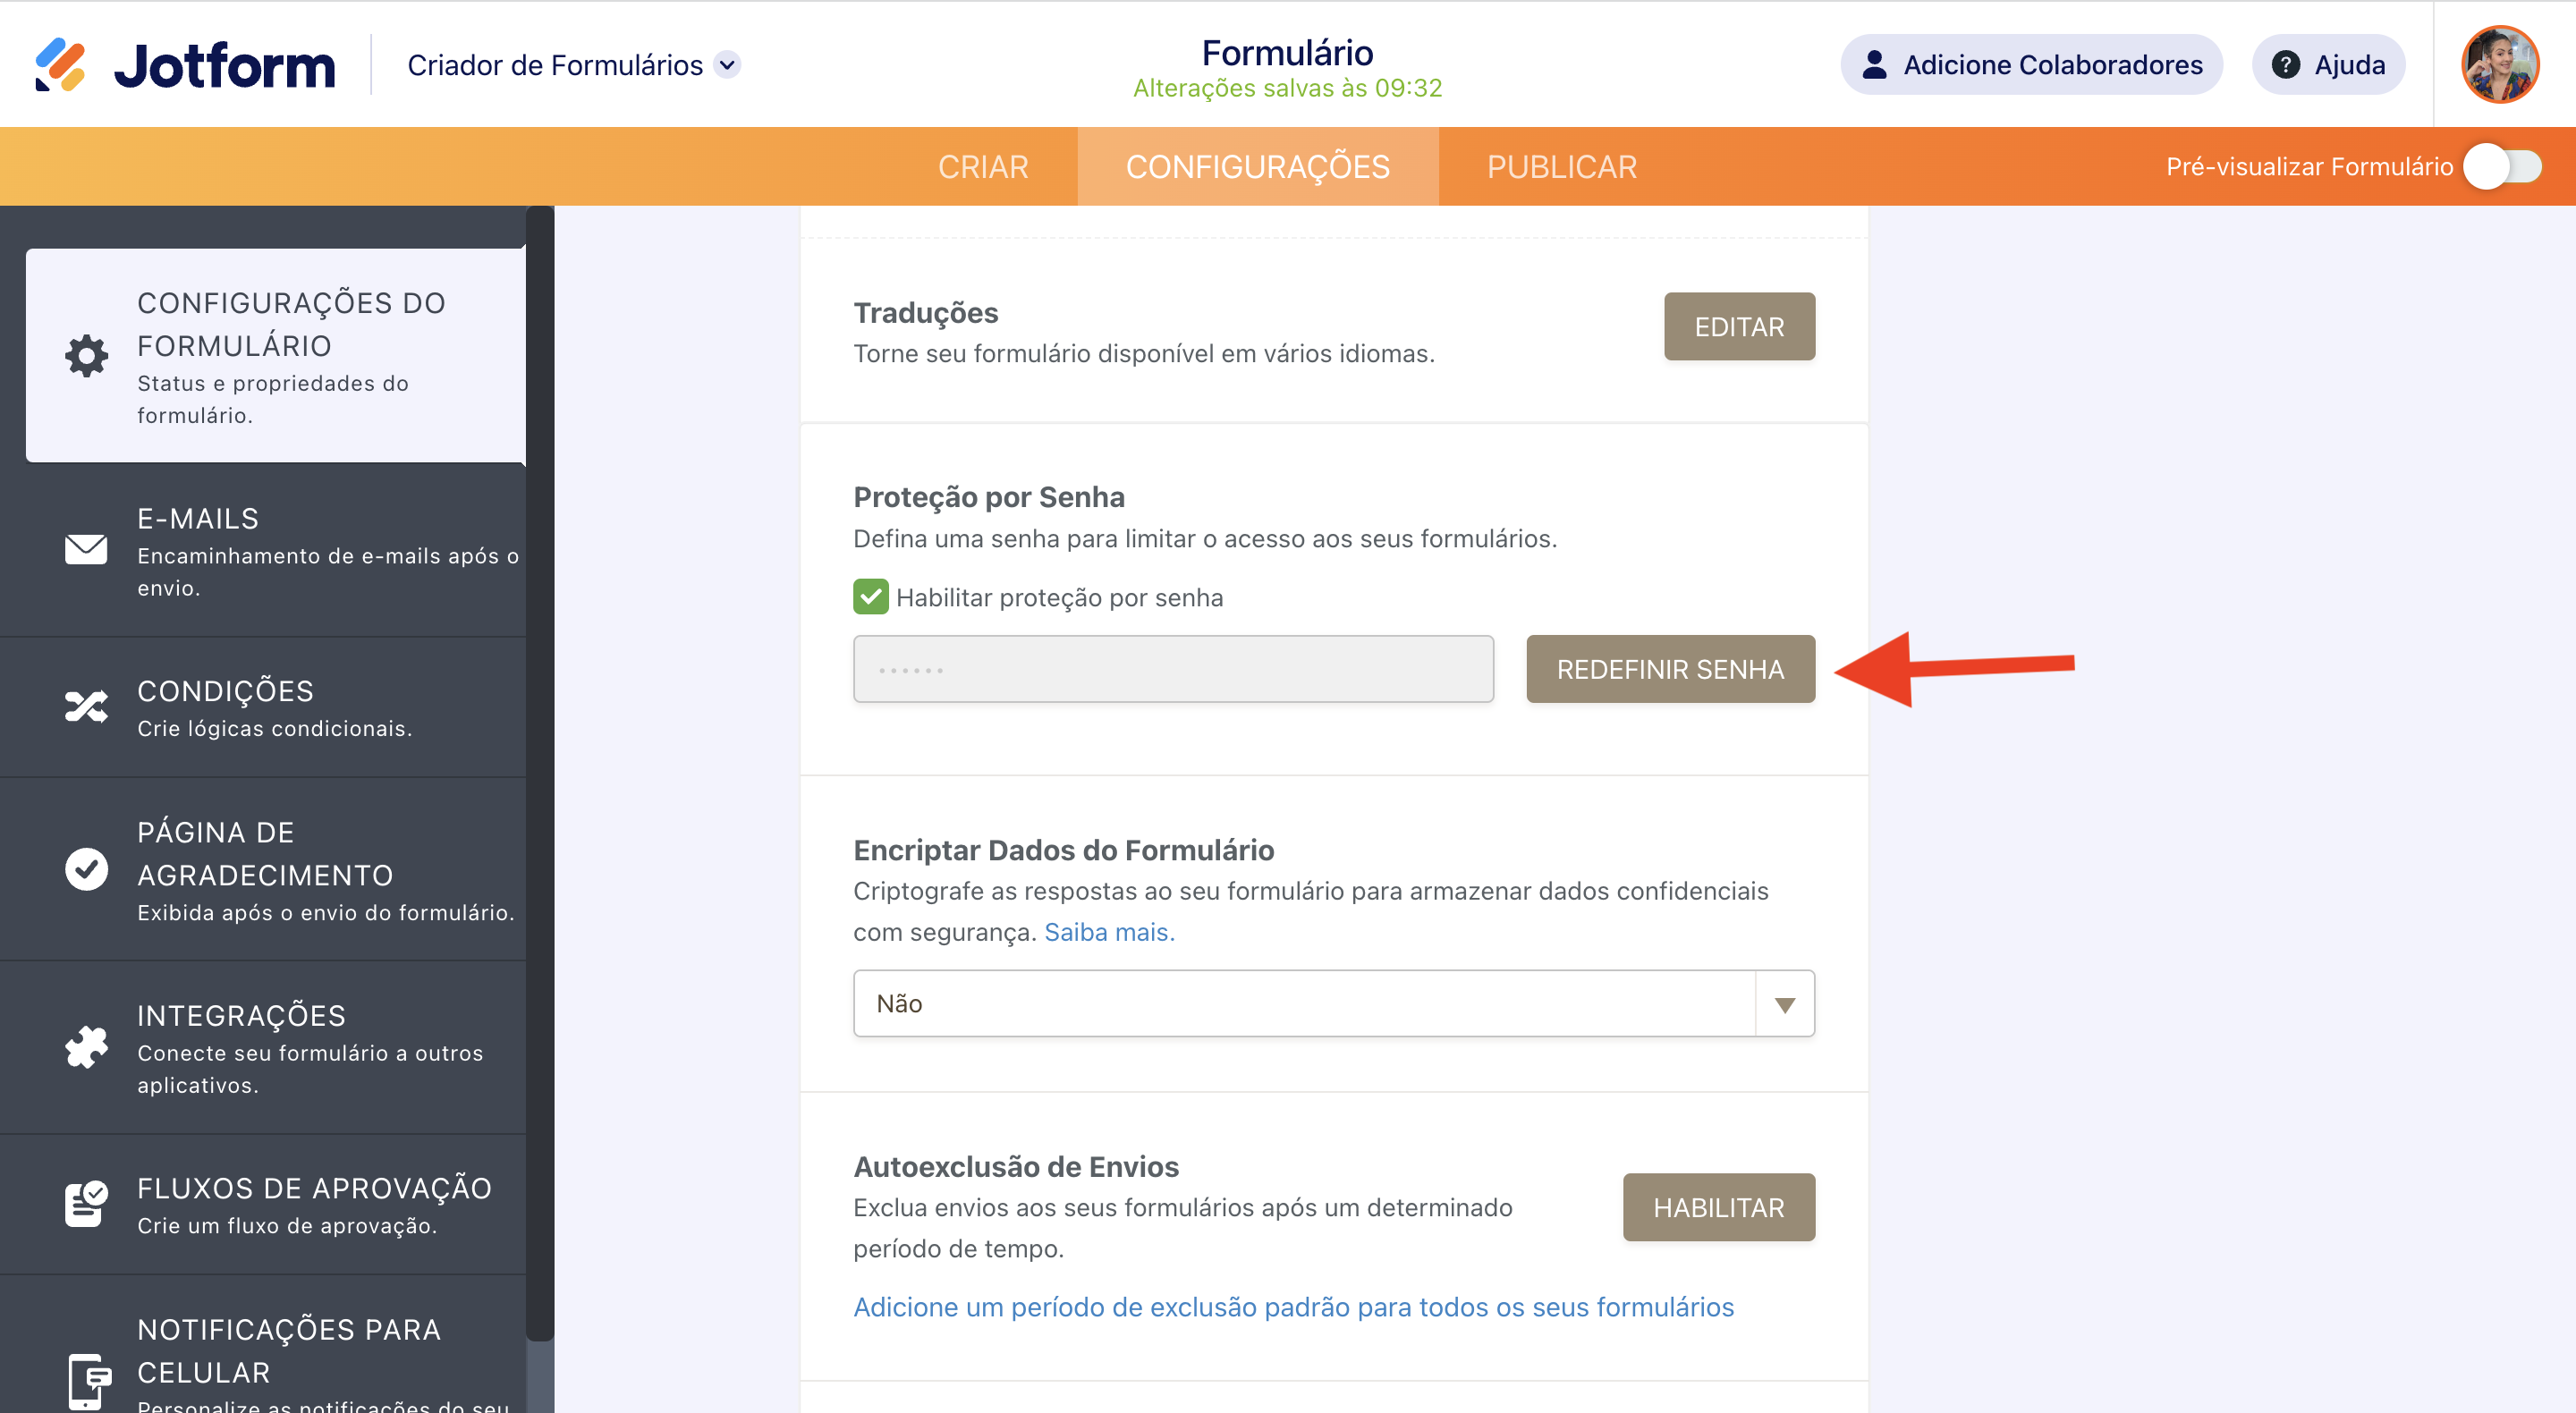Click the REDEFINIR SENHA button
2576x1413 pixels.
point(1669,669)
